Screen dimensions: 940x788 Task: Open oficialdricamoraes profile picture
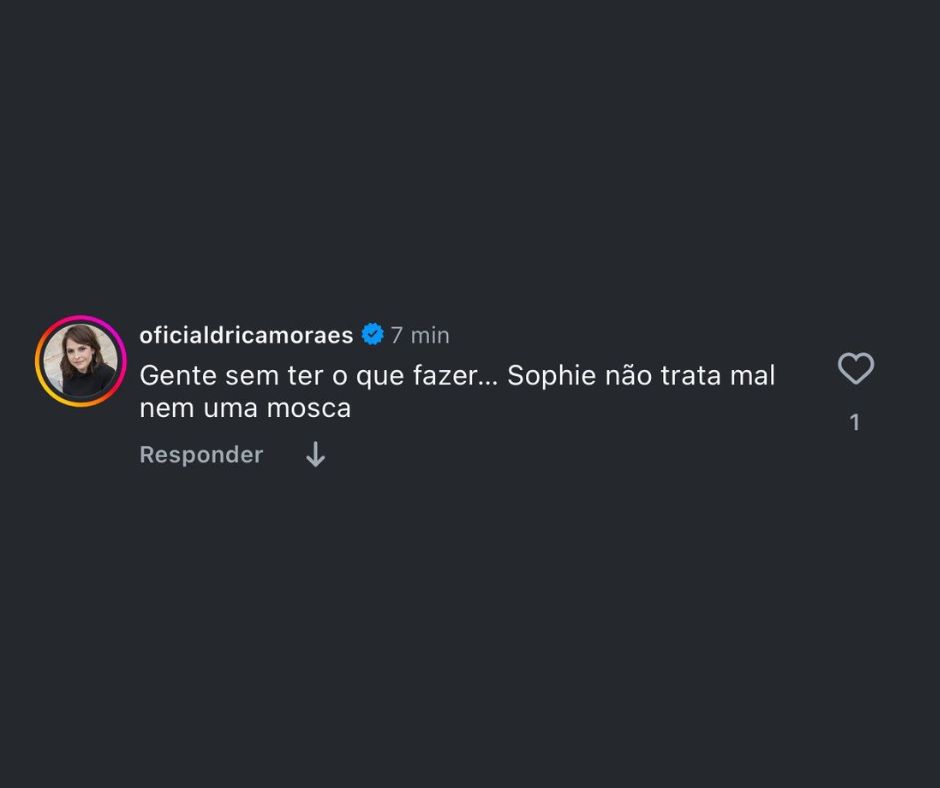pos(80,361)
